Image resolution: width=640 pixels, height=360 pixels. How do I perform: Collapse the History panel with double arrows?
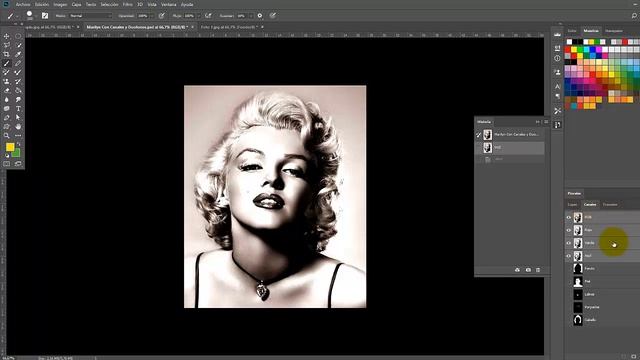click(538, 122)
